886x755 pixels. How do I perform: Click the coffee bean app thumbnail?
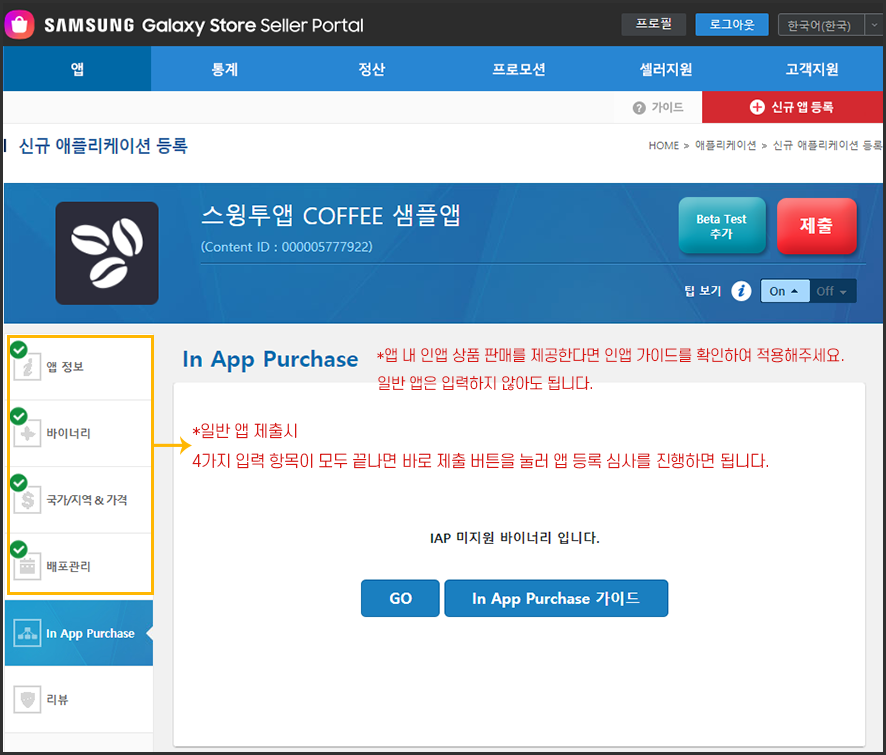pos(107,253)
